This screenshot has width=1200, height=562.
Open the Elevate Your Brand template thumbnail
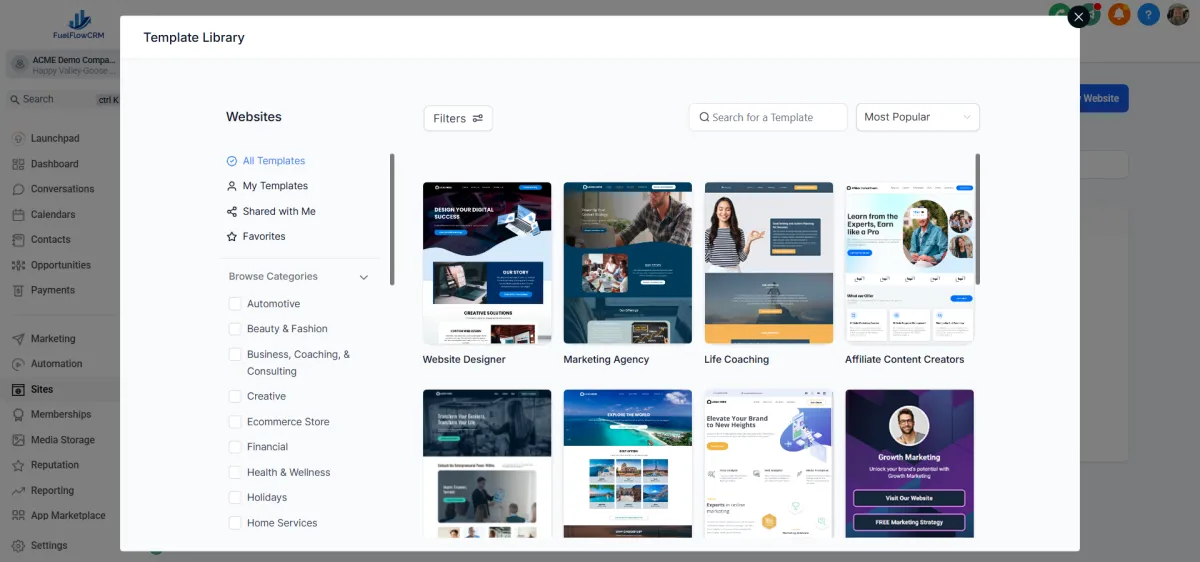[x=769, y=463]
